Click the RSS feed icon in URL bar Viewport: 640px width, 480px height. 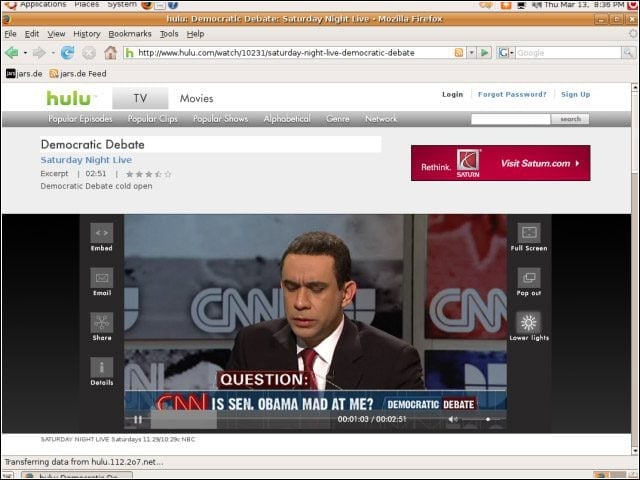[459, 53]
